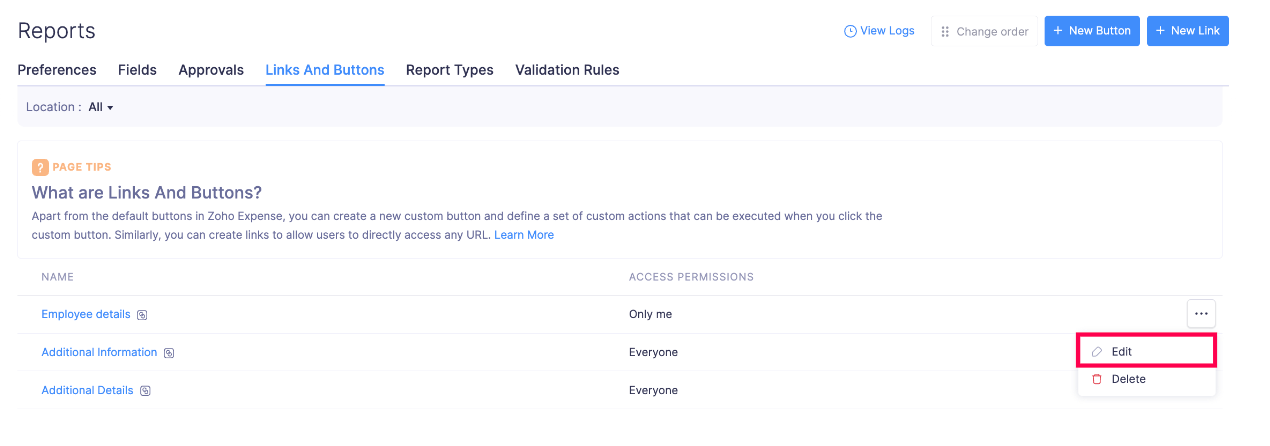The height and width of the screenshot is (446, 1270).
Task: Click the New Link button
Action: pos(1187,31)
